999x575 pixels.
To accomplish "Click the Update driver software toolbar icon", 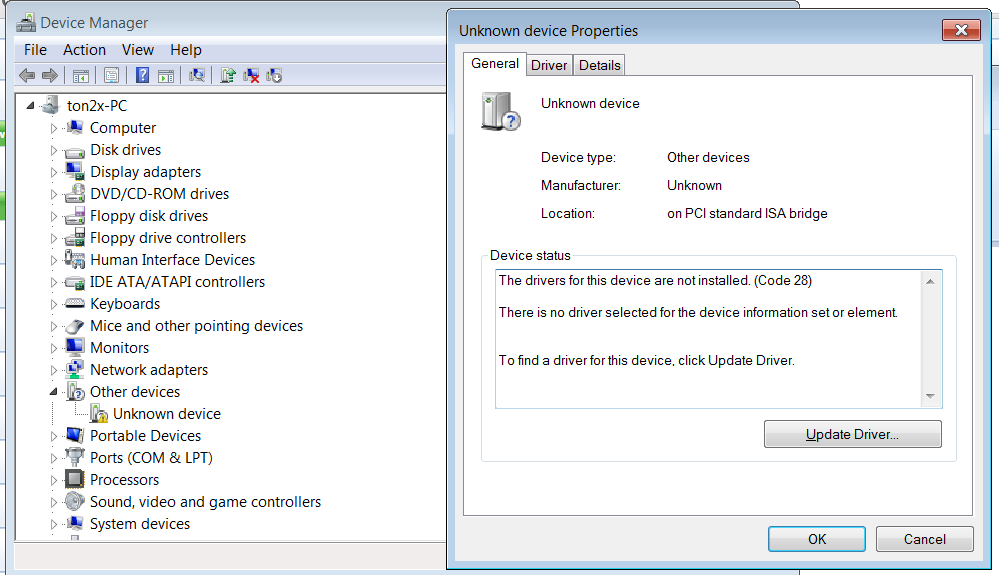I will coord(227,76).
